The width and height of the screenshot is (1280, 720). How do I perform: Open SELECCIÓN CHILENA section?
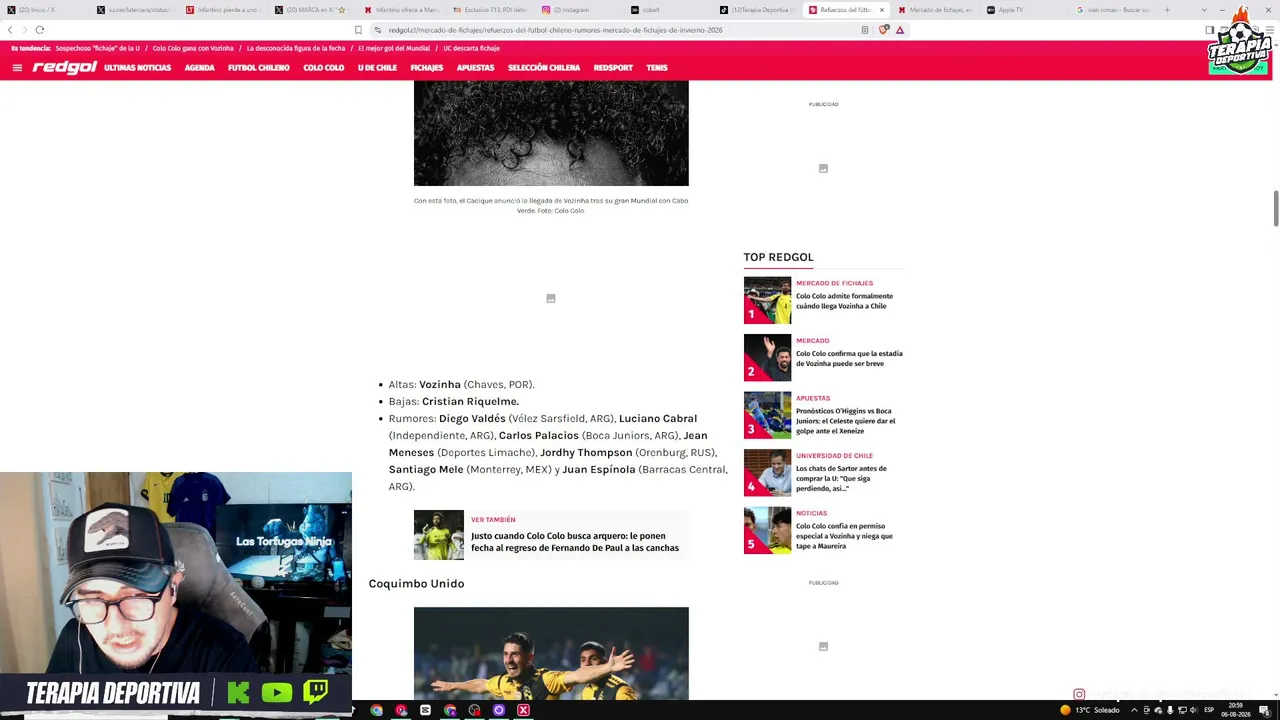coord(544,68)
